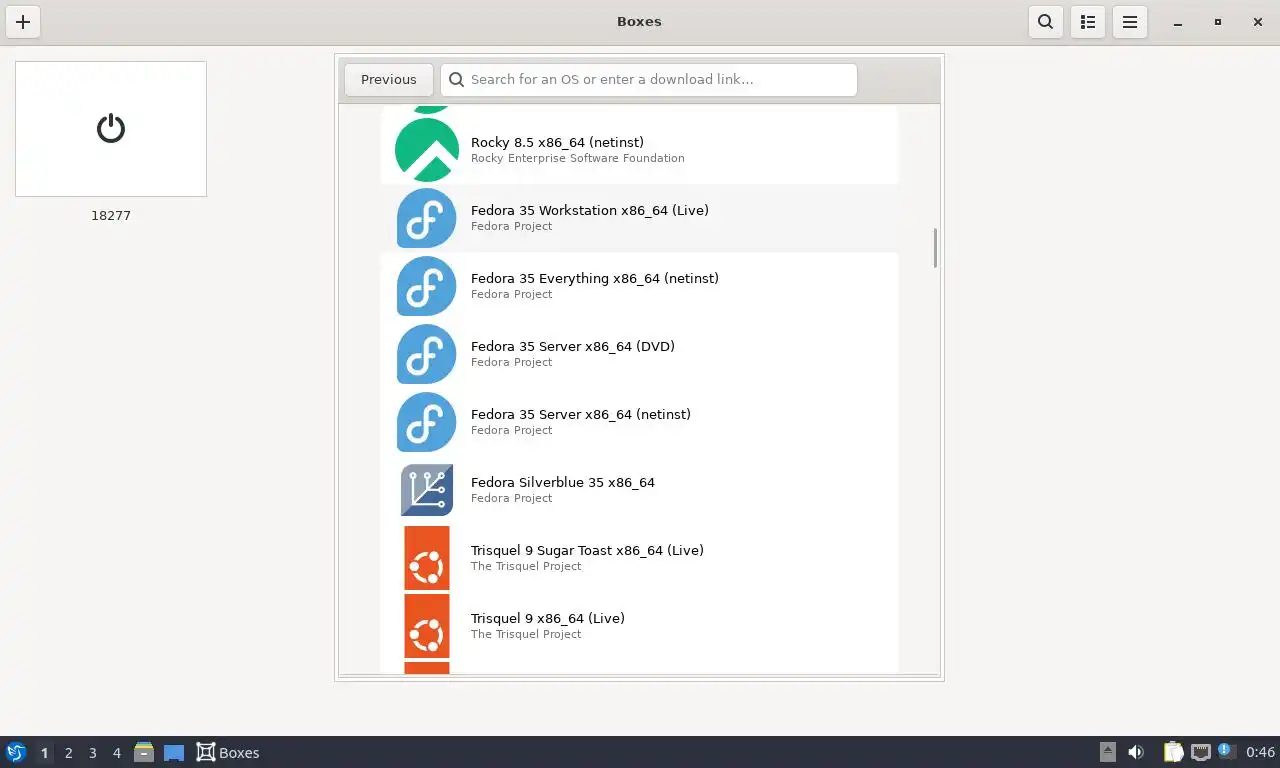Select workspace 1 in the pager
Screen dimensions: 1280x768
(x=44, y=753)
